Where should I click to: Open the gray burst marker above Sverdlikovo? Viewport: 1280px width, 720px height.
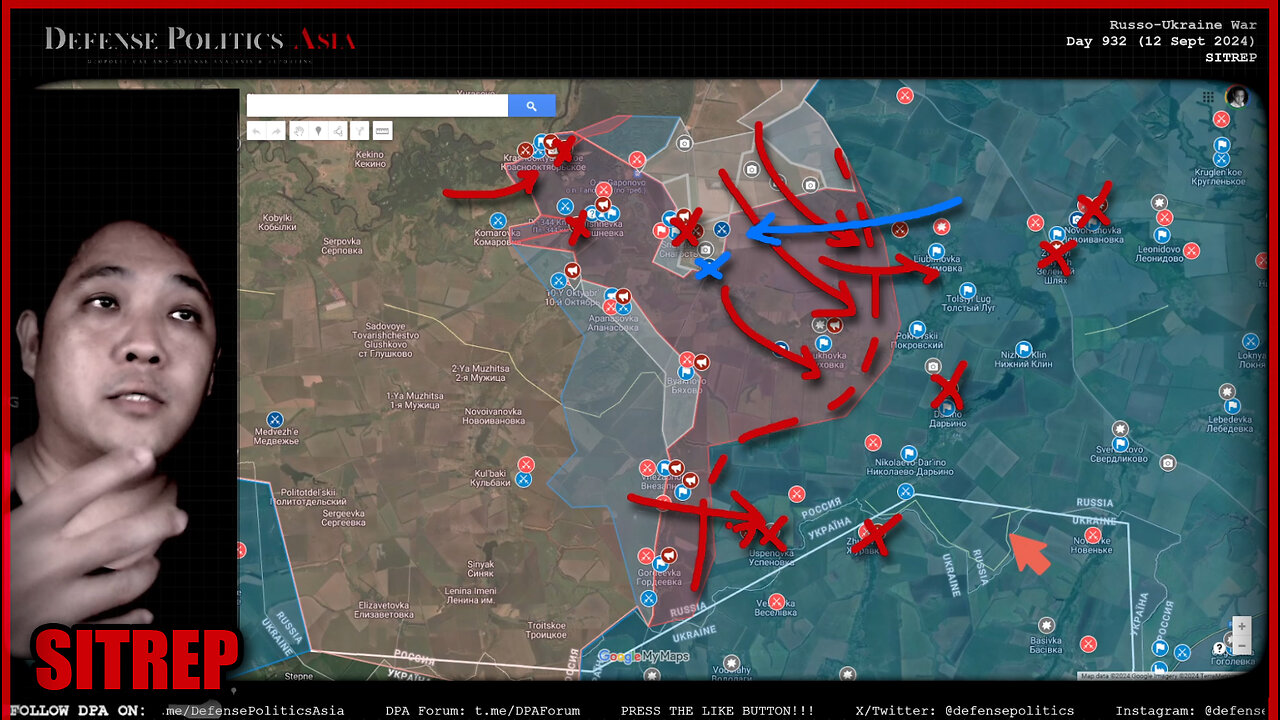pos(1121,428)
